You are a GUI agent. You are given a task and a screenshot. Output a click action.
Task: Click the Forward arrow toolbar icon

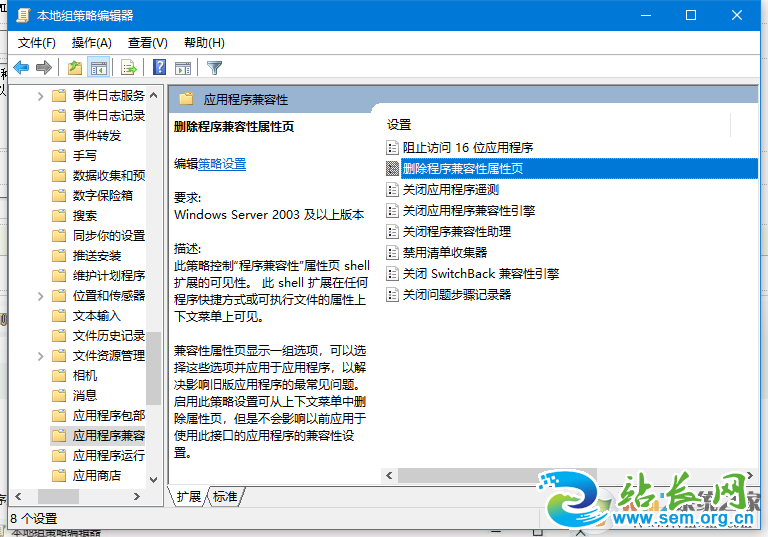coord(43,68)
